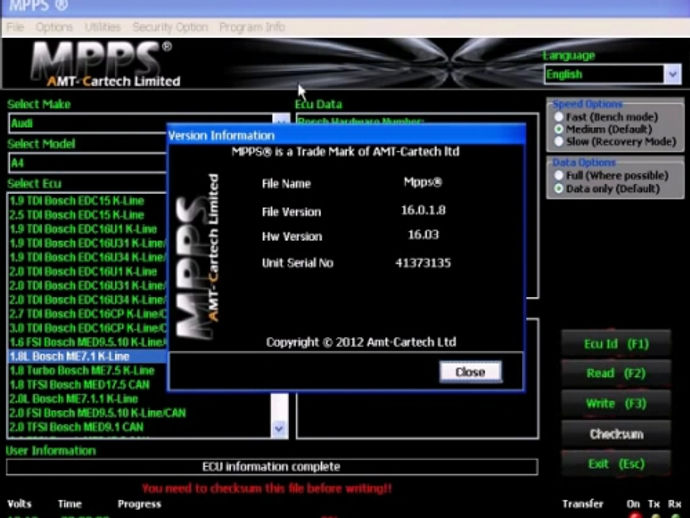The image size is (690, 518).
Task: Expand the Language dropdown arrow
Action: (672, 74)
